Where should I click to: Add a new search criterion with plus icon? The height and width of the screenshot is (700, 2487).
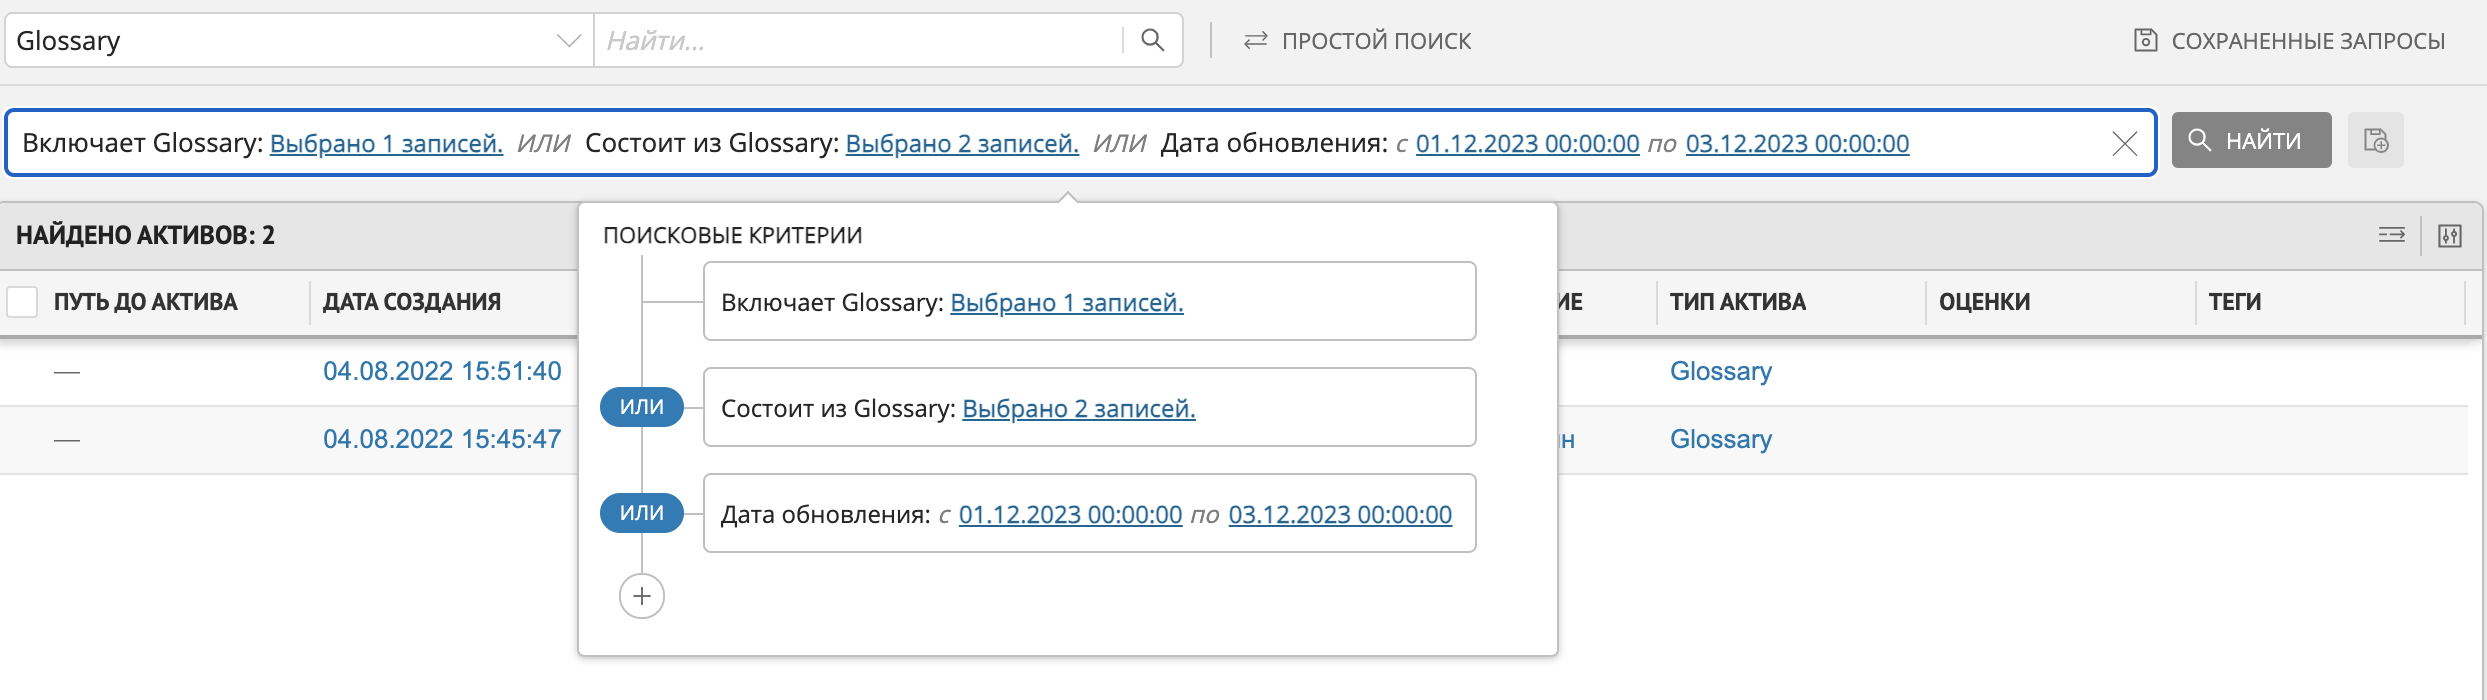point(641,597)
